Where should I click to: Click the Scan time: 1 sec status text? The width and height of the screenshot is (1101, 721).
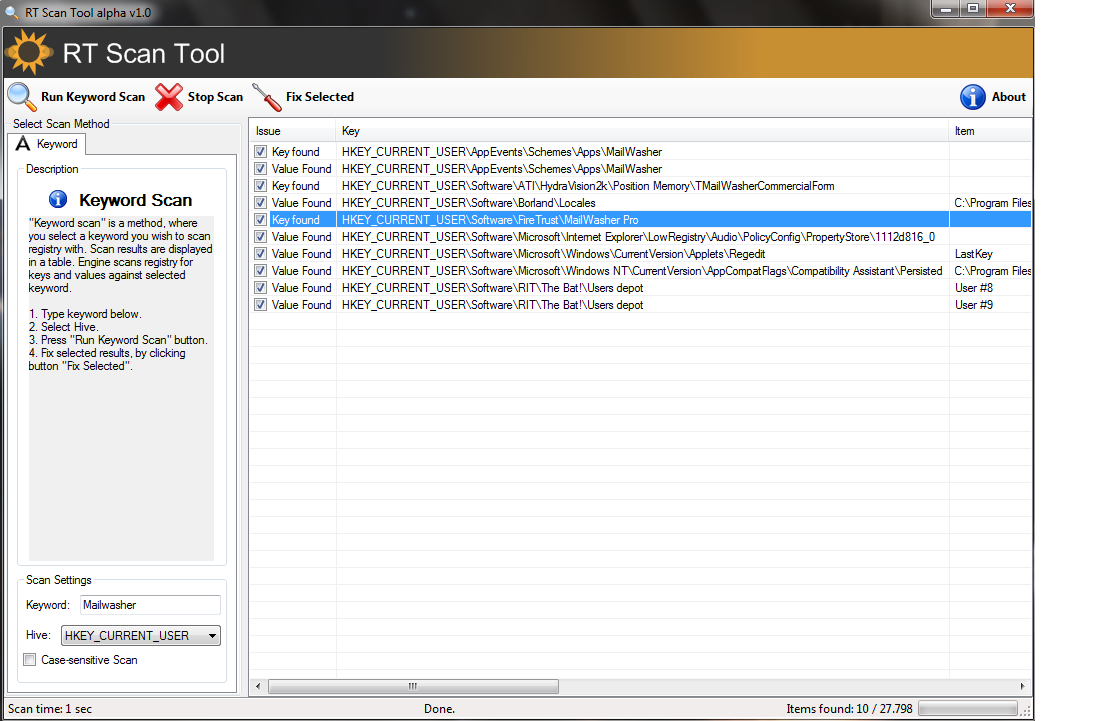coord(50,708)
